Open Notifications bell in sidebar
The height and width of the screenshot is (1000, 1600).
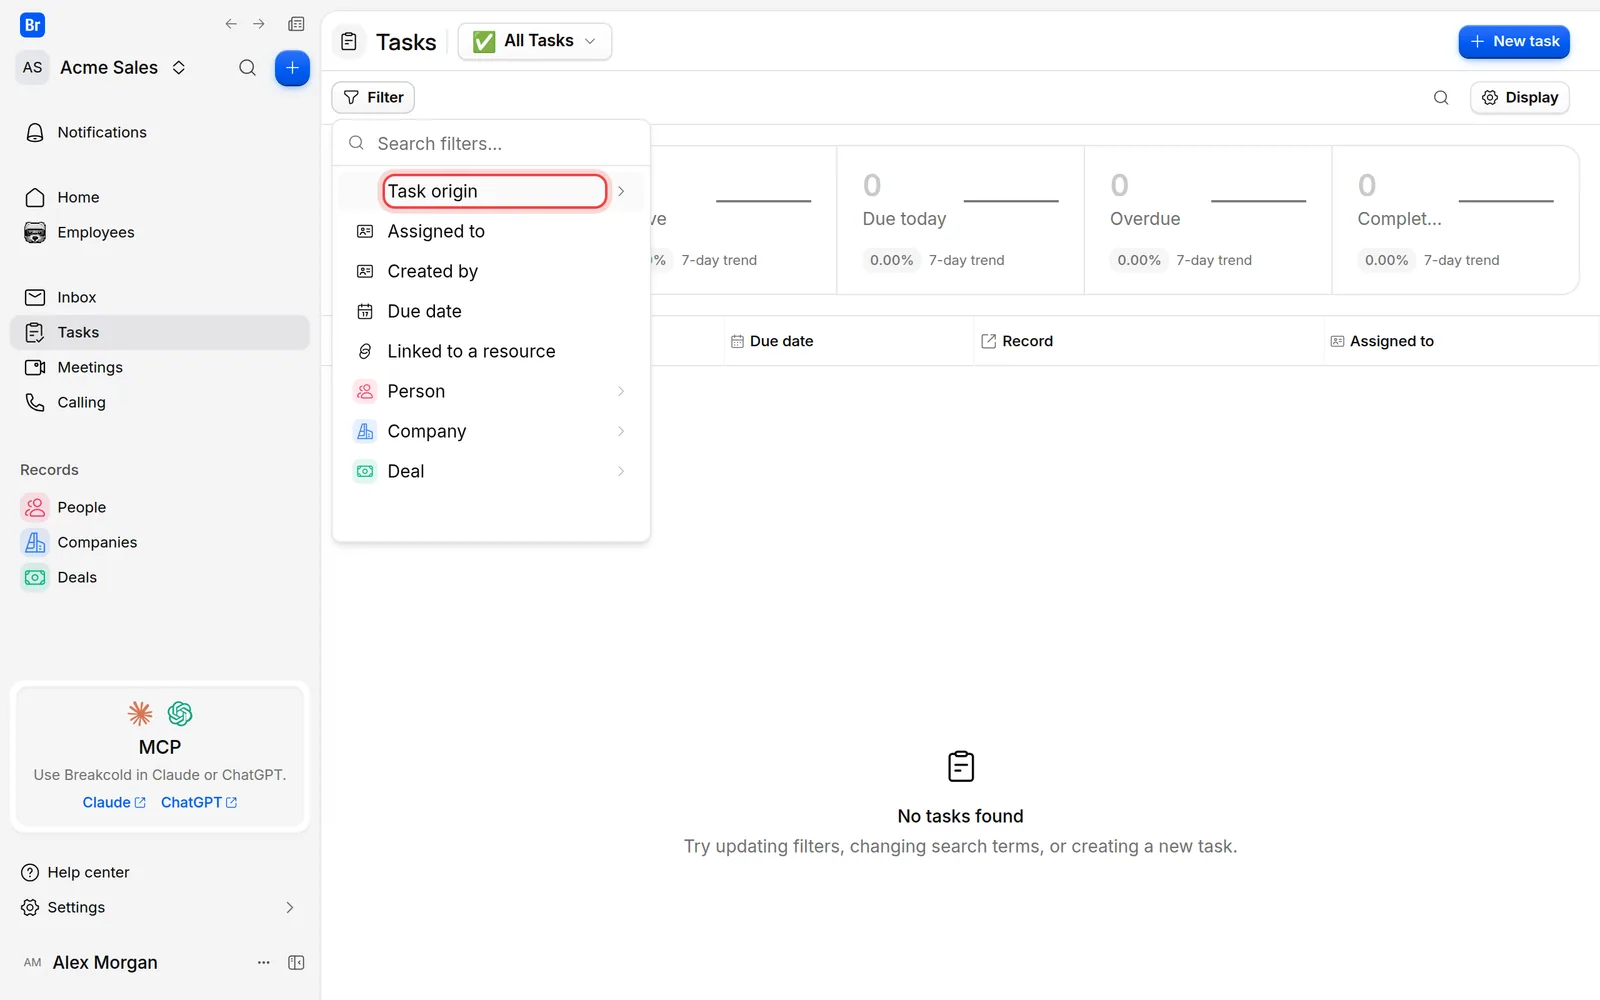[160, 132]
